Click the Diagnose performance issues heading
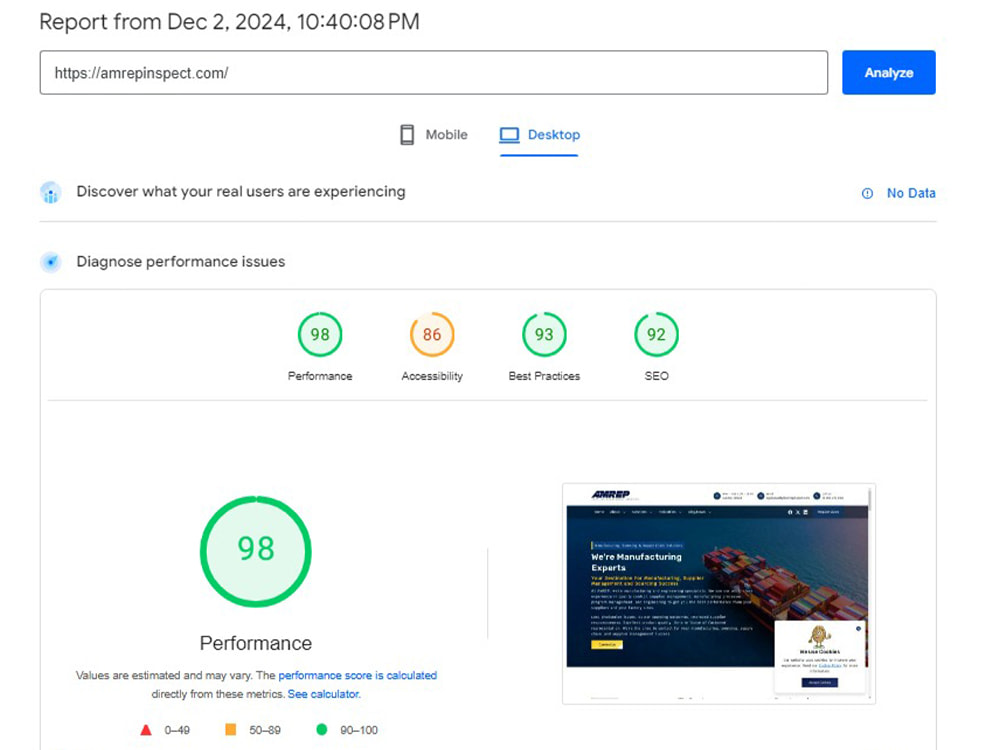The image size is (1000, 750). coord(180,261)
